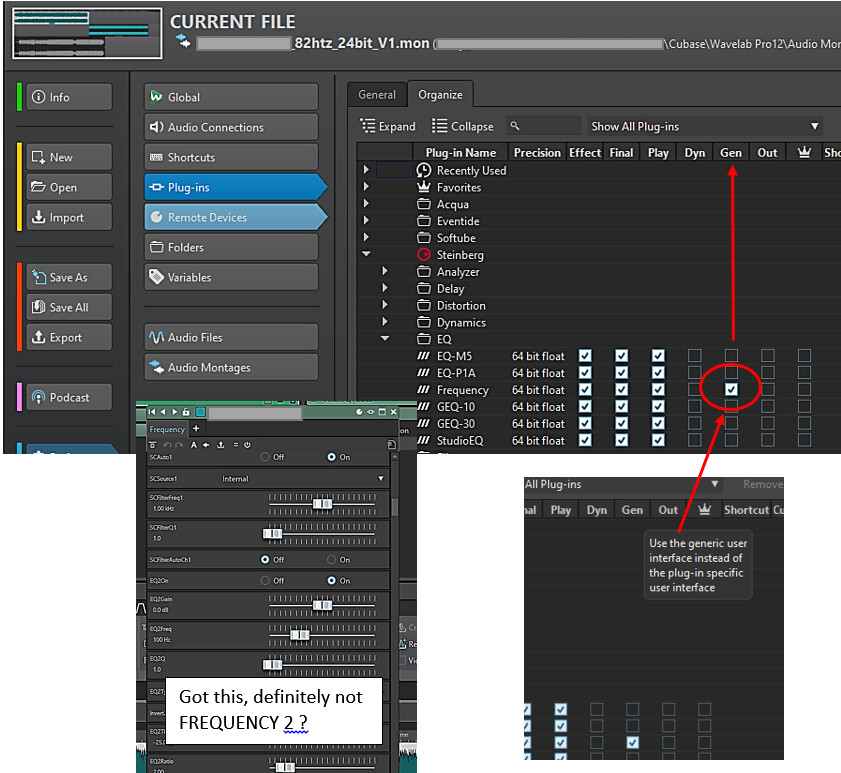
Task: Expand the Eventide folder
Action: click(366, 220)
